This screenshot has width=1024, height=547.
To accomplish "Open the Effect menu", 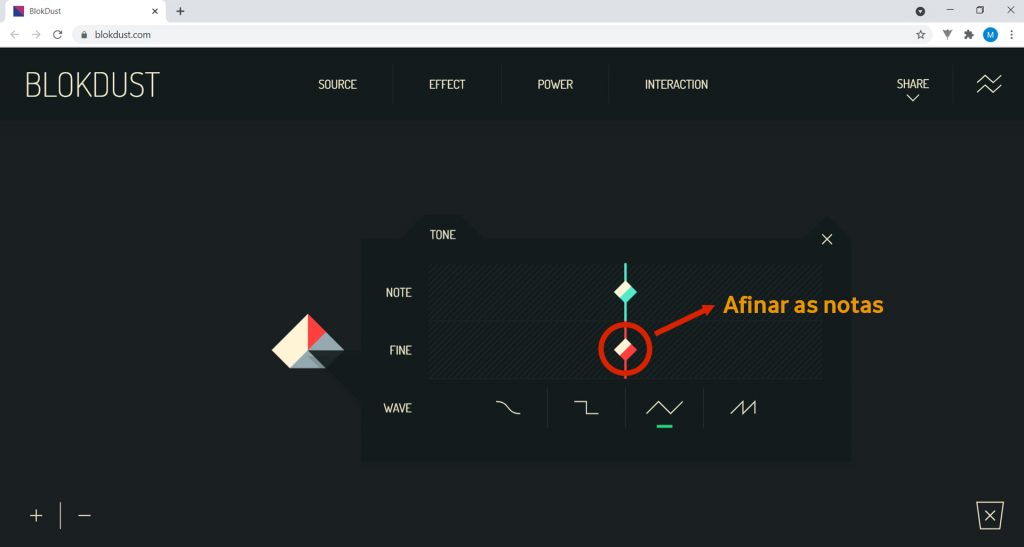I will pos(447,84).
